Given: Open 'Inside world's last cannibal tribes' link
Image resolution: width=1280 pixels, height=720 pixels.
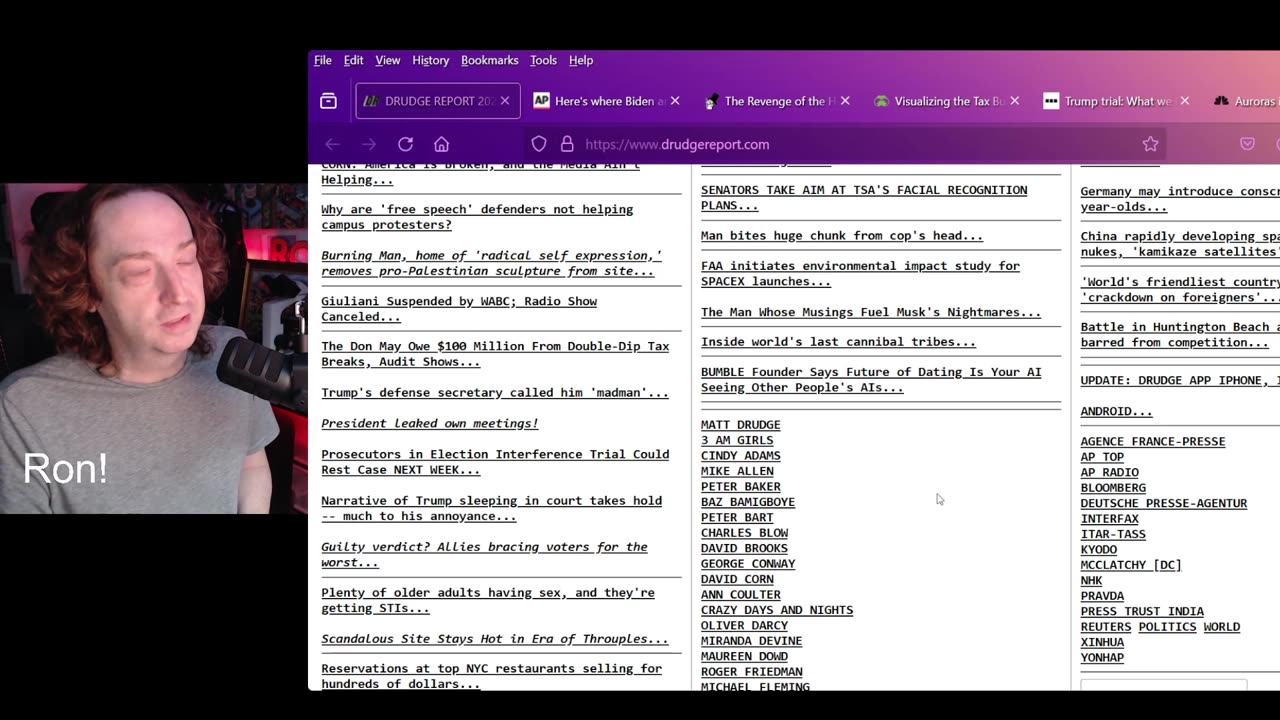Looking at the screenshot, I should click(838, 342).
